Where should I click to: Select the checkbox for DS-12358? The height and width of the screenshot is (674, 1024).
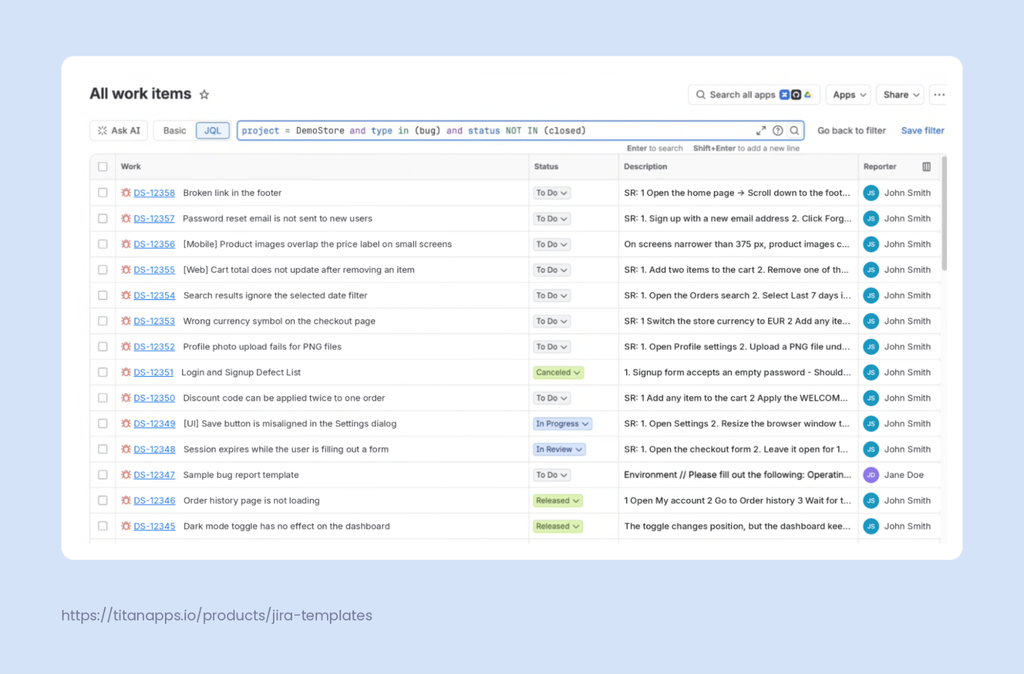pyautogui.click(x=103, y=193)
